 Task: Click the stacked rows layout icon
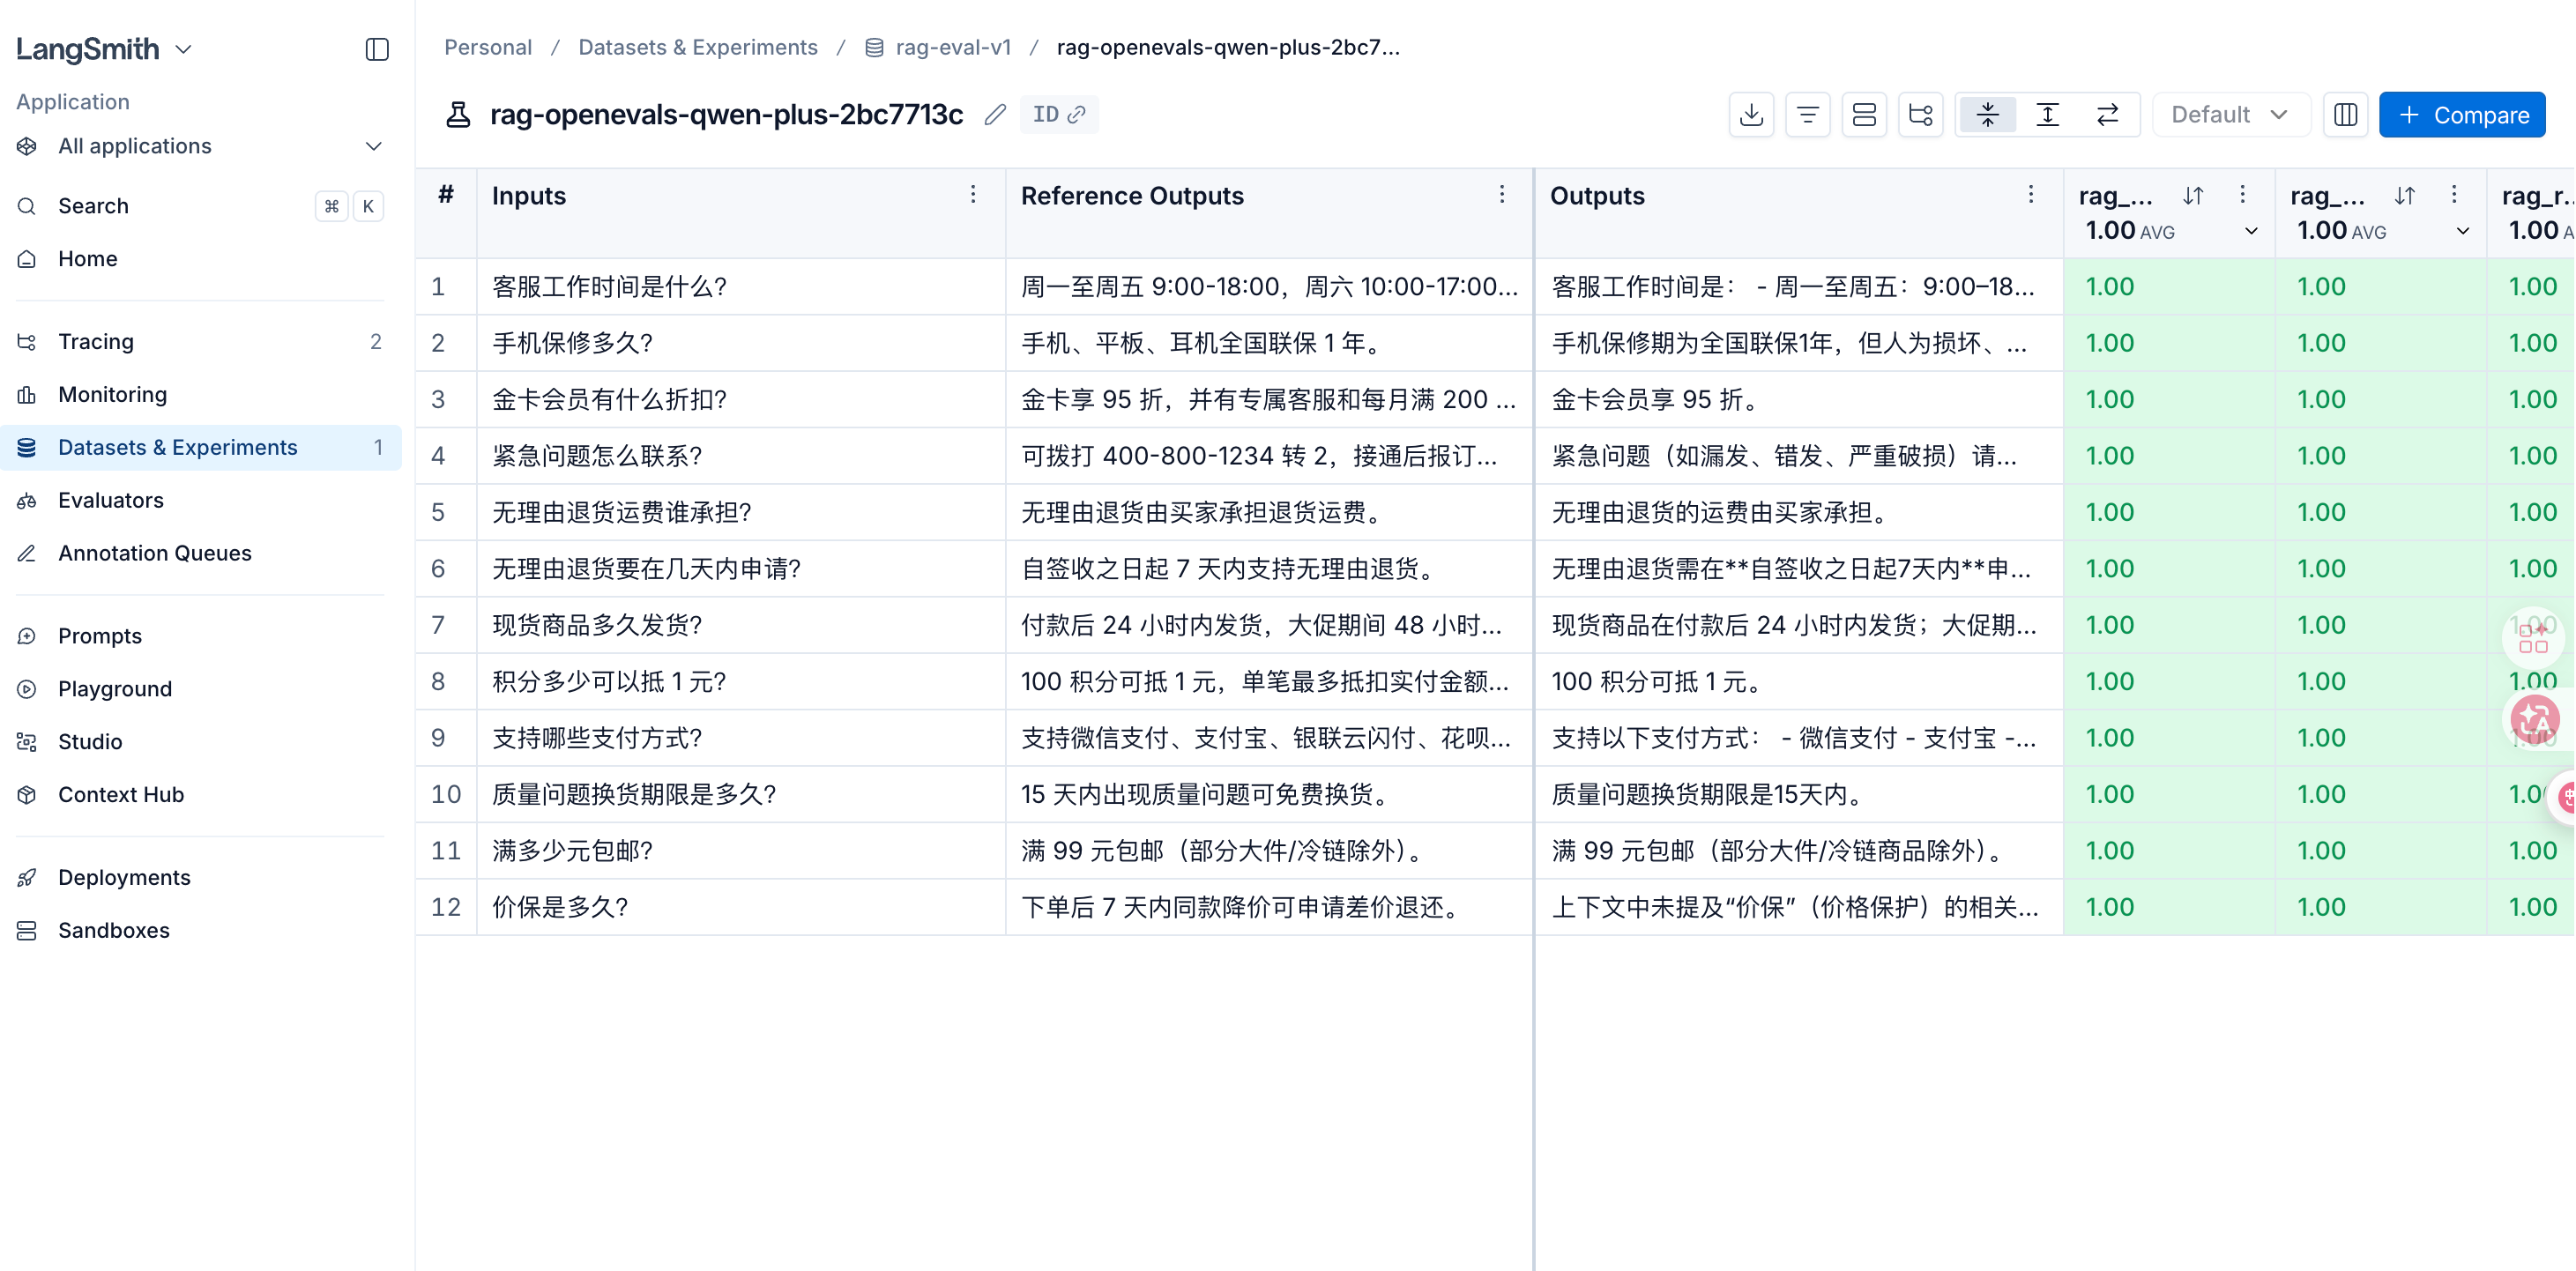point(1864,115)
